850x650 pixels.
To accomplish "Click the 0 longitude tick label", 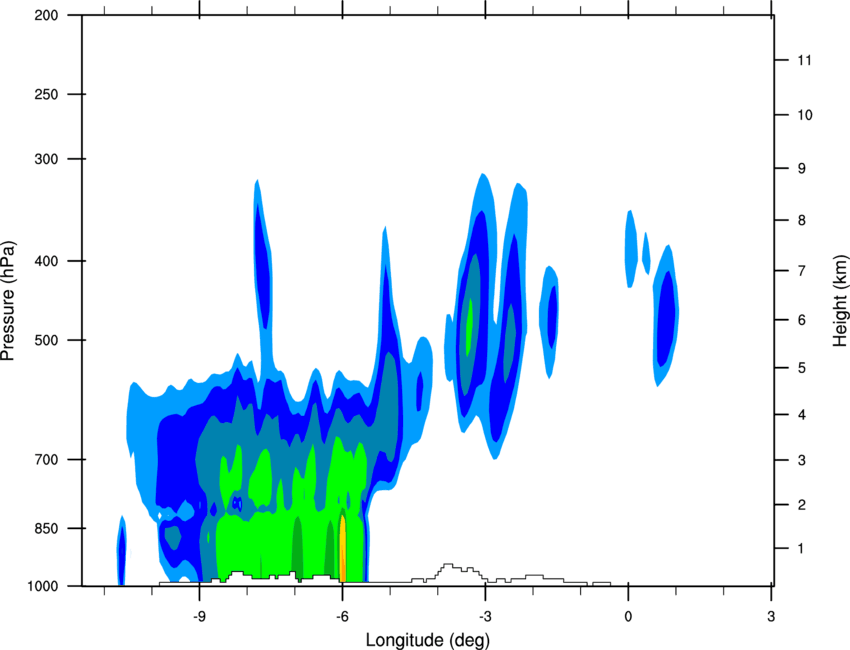I will click(x=628, y=616).
